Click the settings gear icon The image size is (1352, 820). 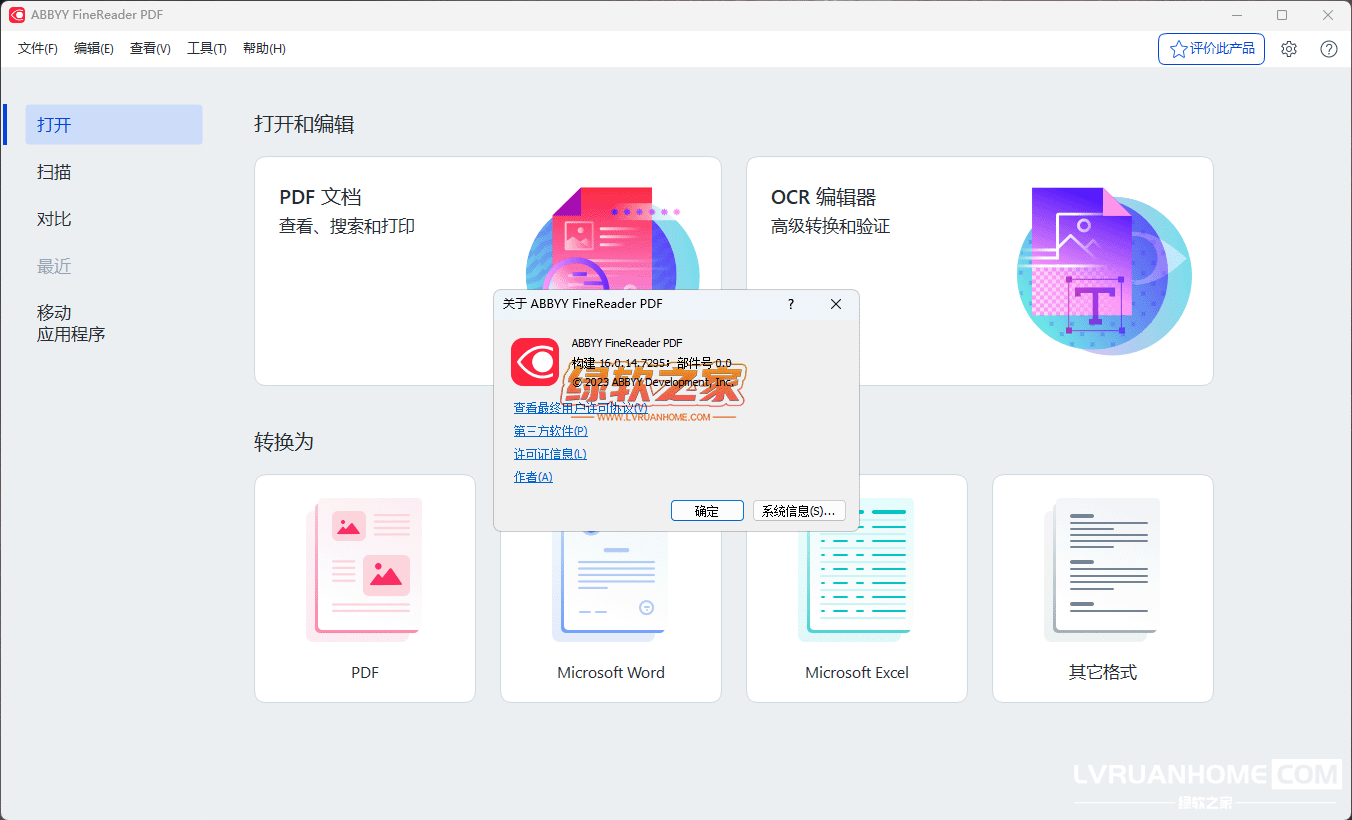(x=1289, y=49)
